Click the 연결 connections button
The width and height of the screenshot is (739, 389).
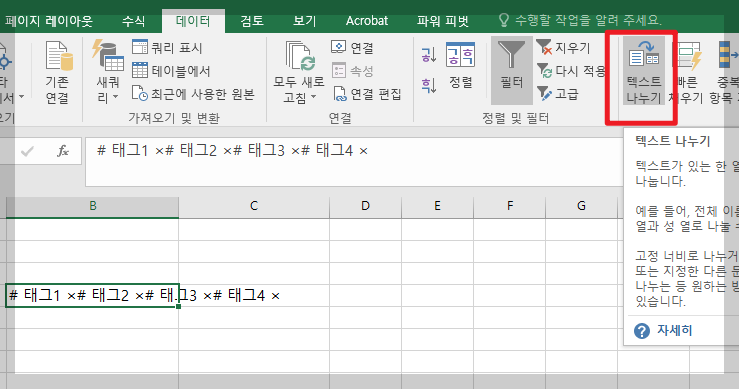click(353, 48)
